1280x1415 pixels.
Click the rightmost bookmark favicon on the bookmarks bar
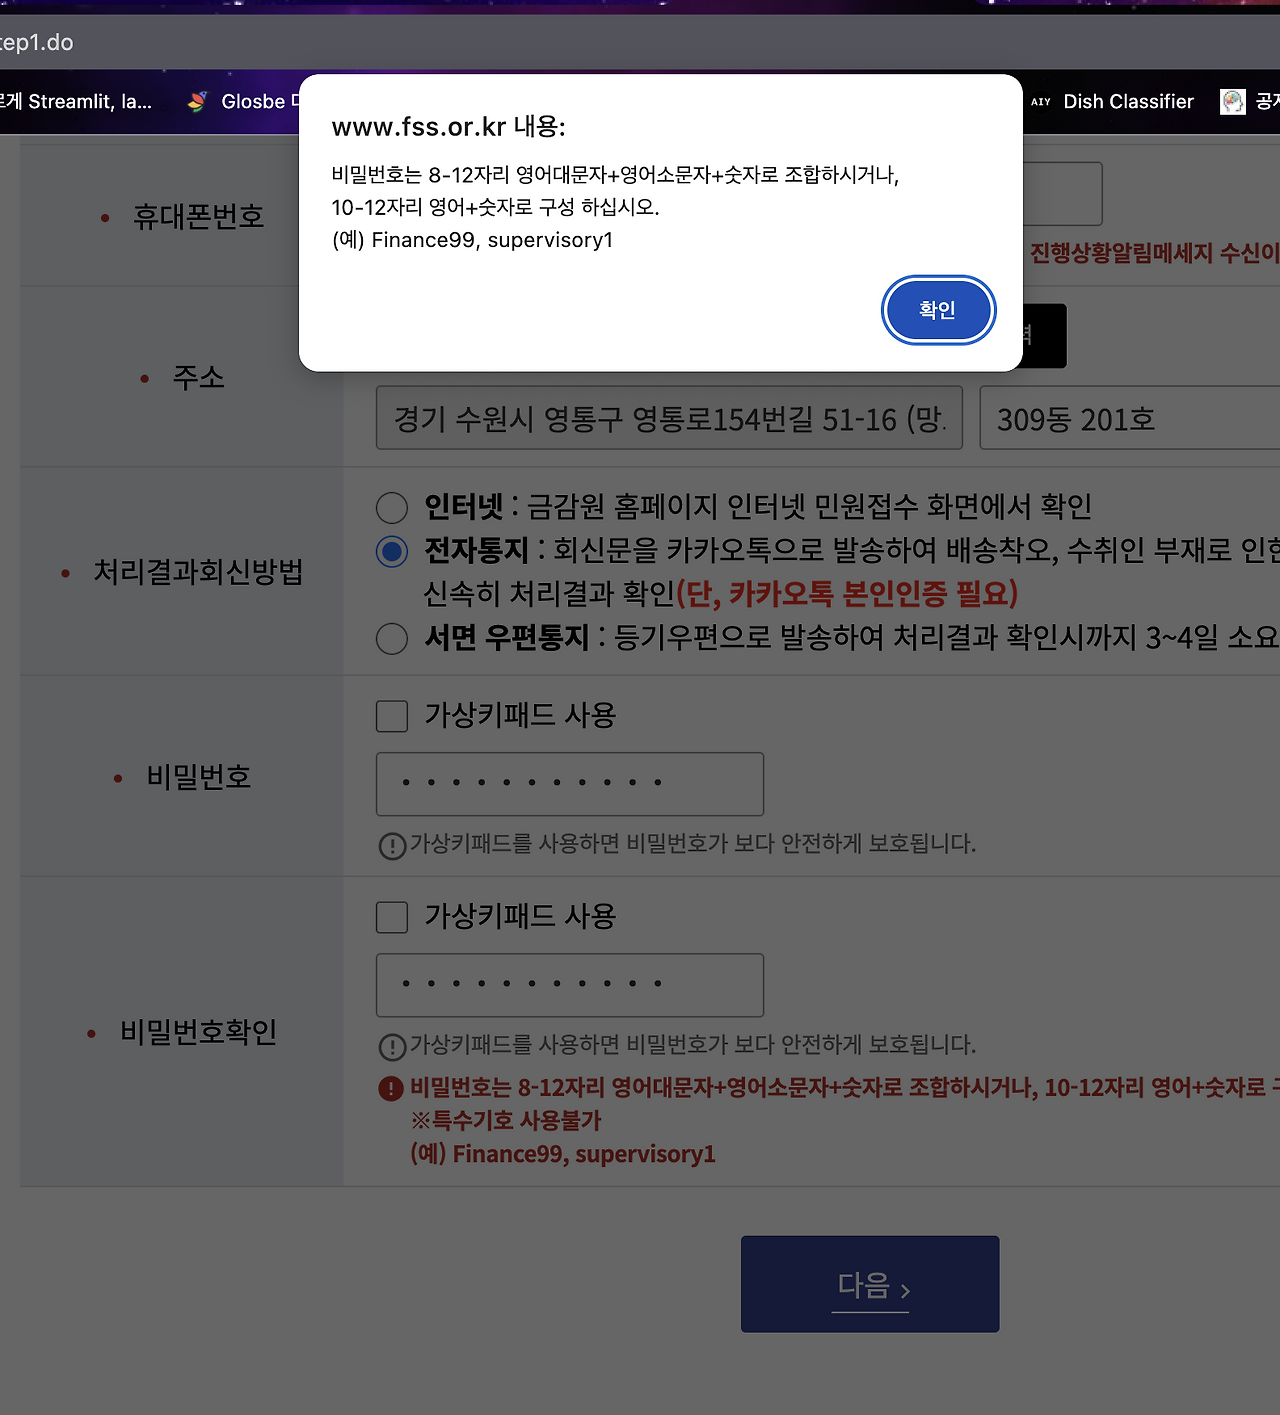click(1232, 101)
